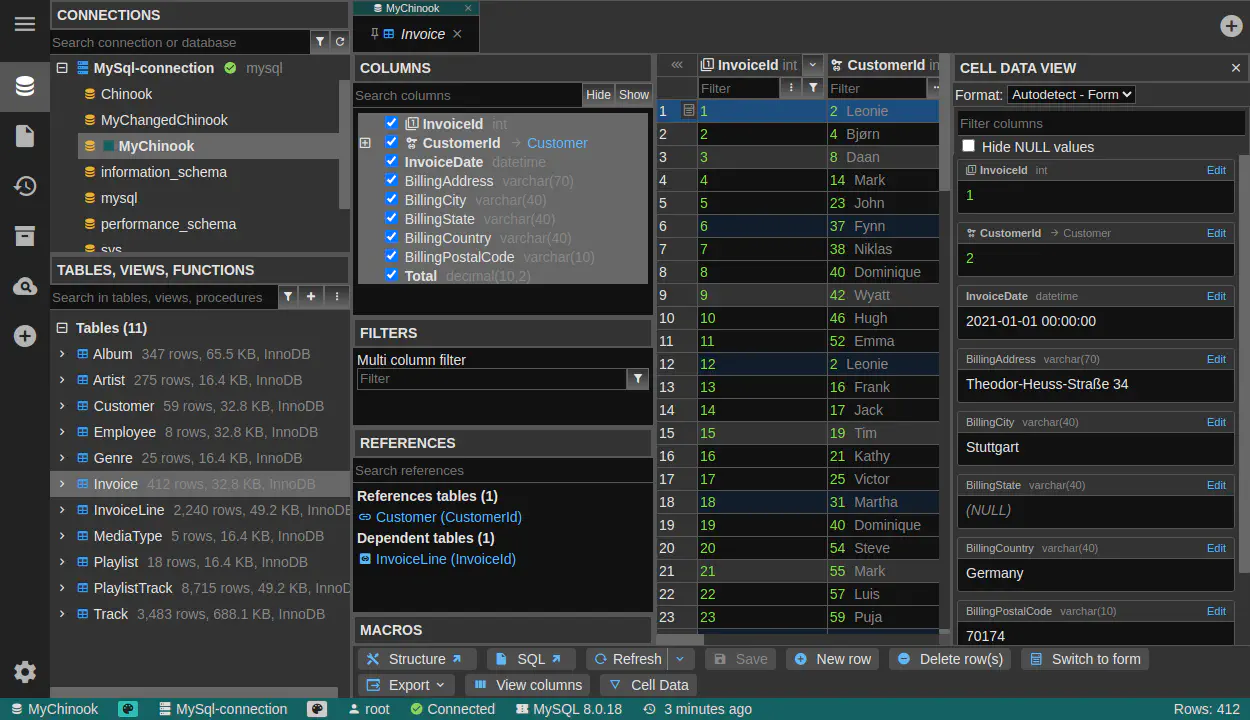This screenshot has height=720, width=1250.
Task: Open the hamburger menu icon
Action: [x=25, y=24]
